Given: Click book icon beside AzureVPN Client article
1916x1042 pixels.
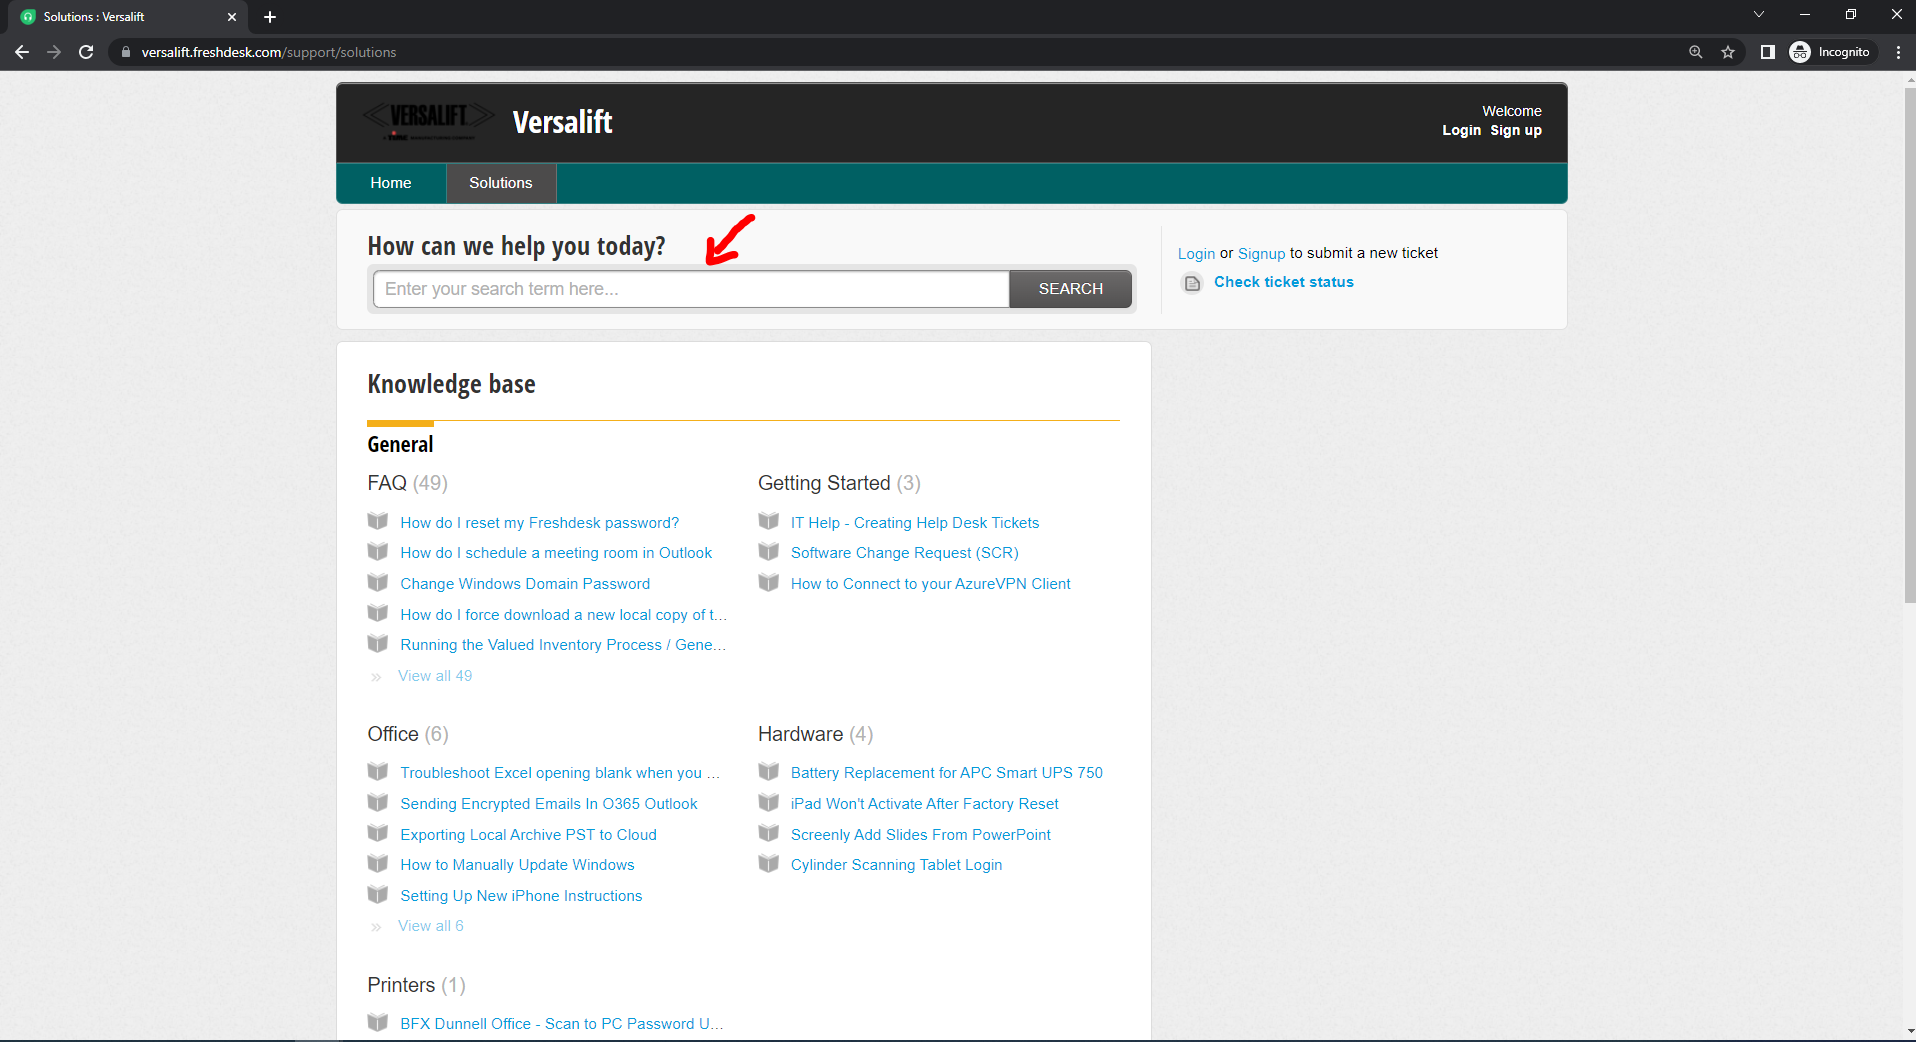Looking at the screenshot, I should (768, 582).
